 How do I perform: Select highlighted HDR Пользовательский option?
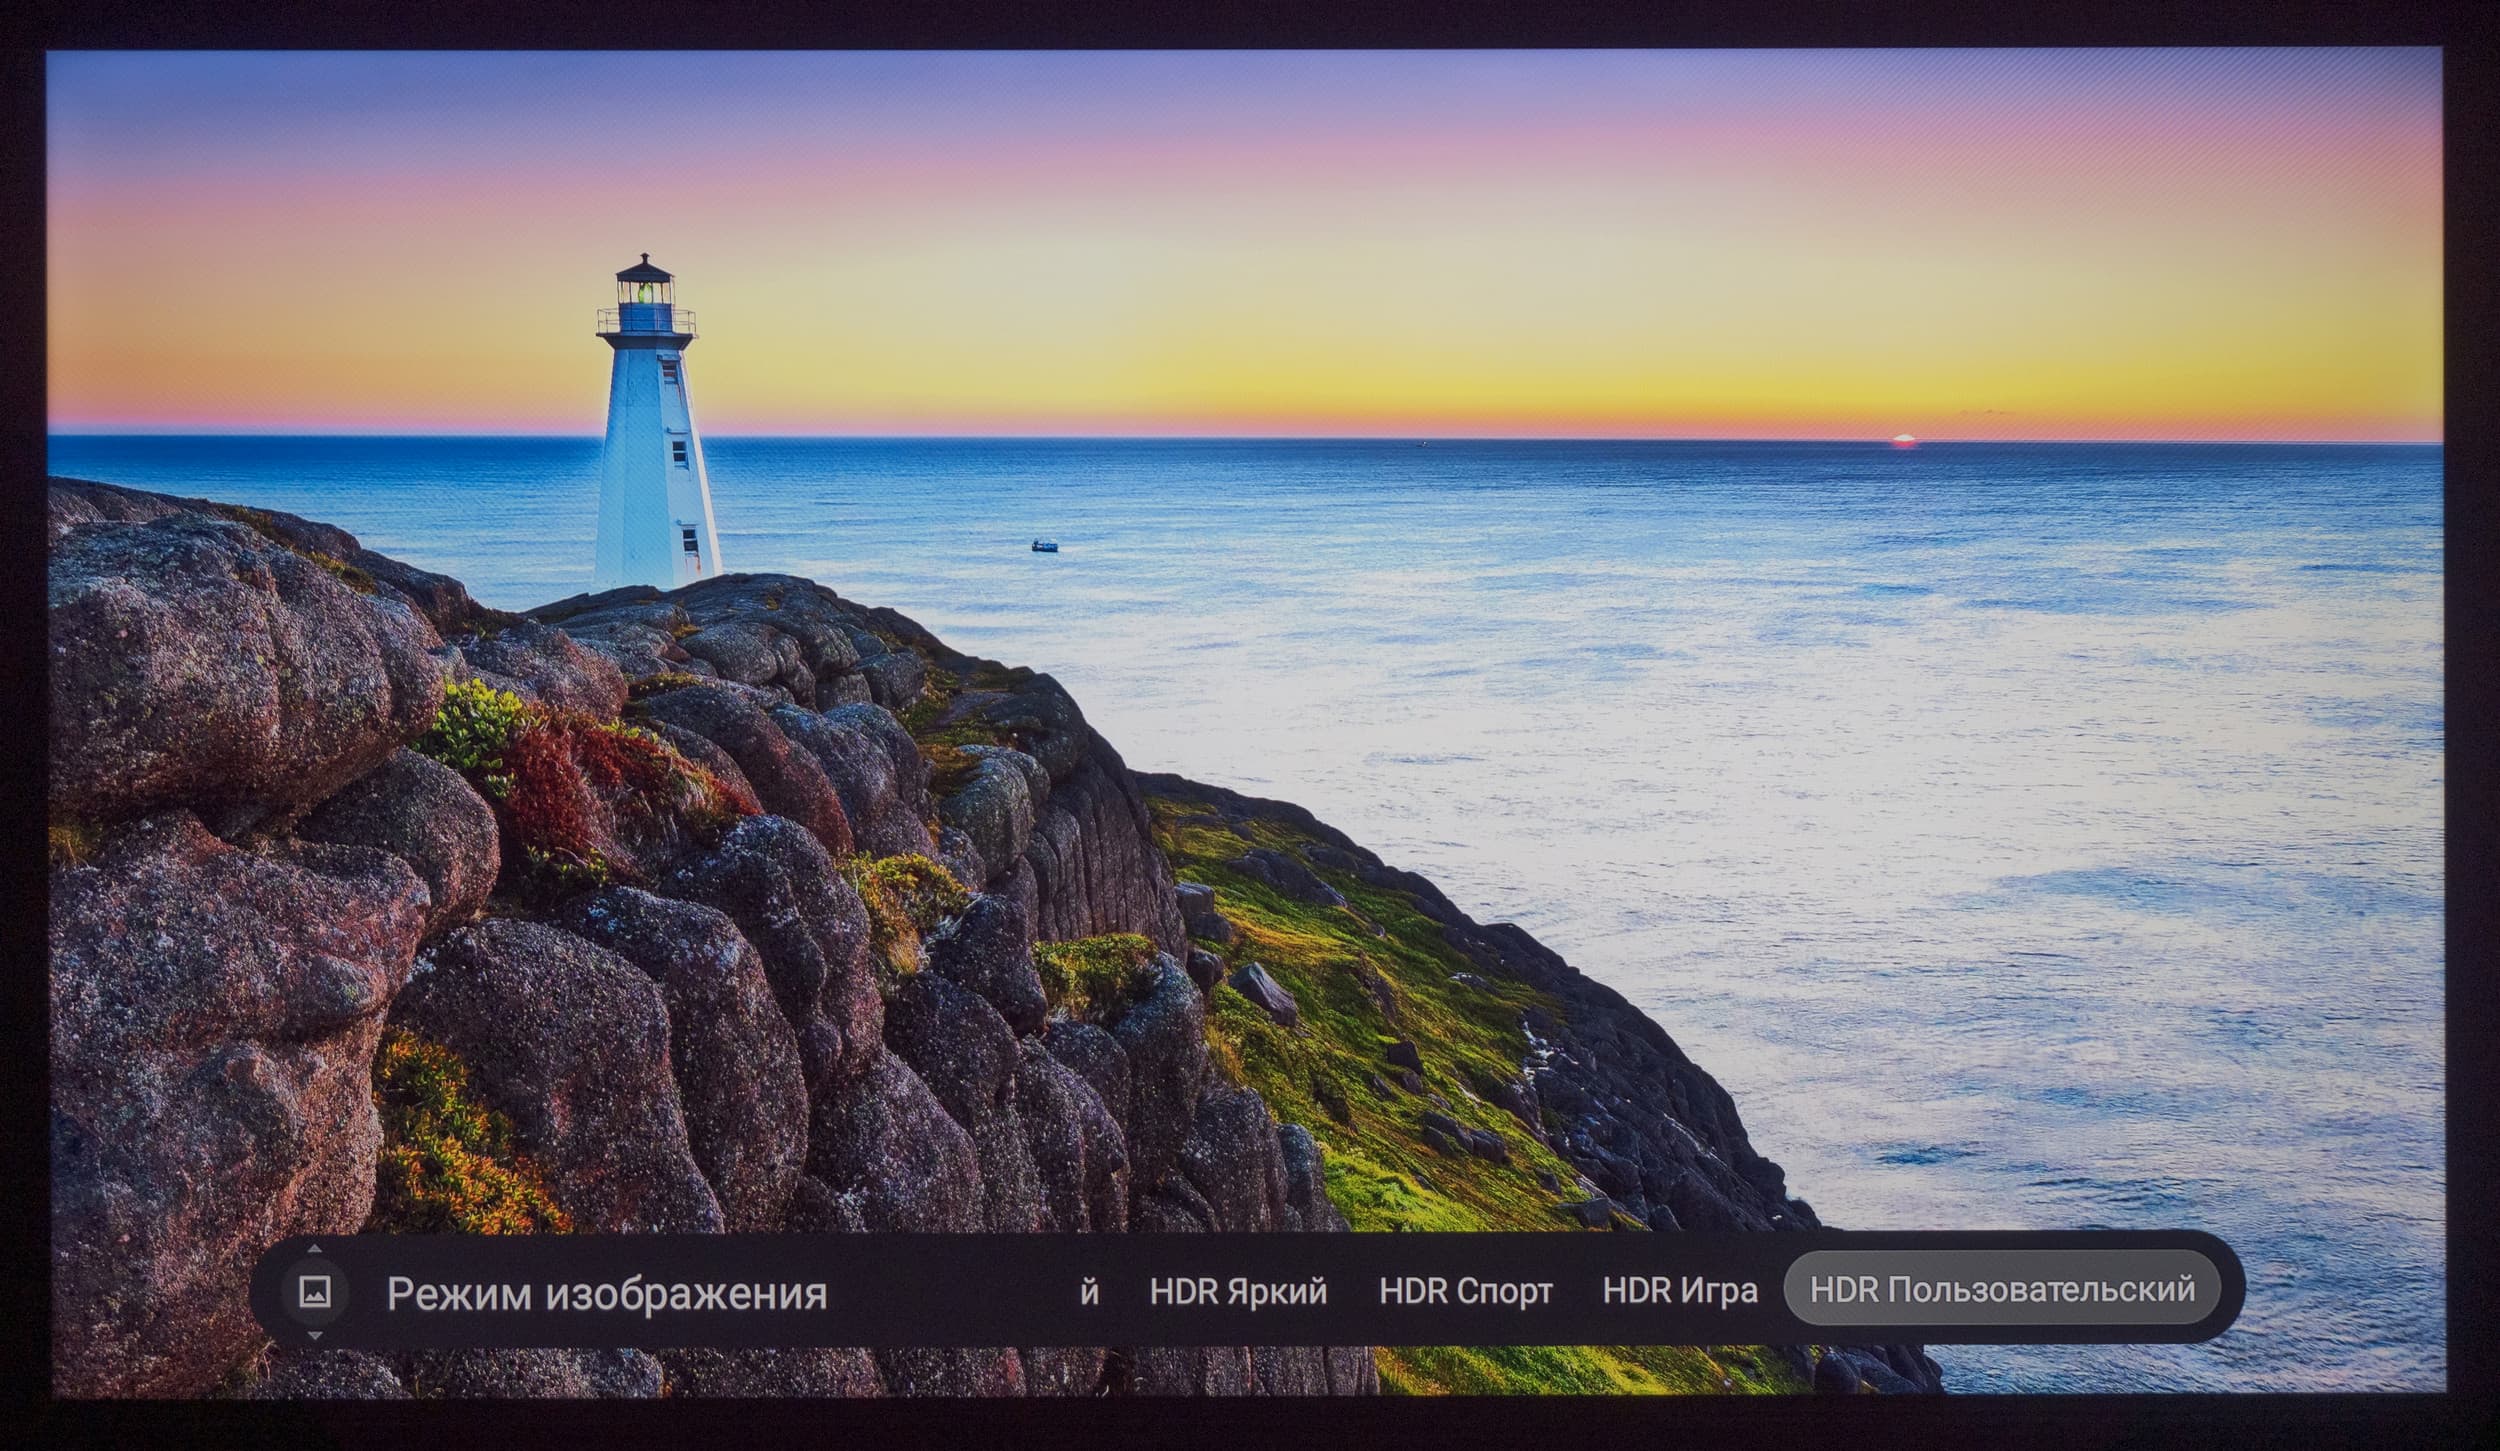2002,1289
